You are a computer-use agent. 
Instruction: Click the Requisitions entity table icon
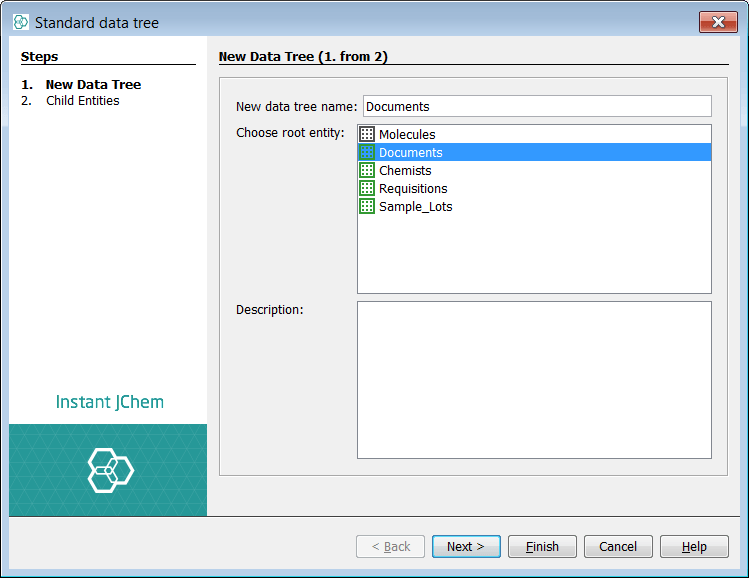pyautogui.click(x=367, y=188)
